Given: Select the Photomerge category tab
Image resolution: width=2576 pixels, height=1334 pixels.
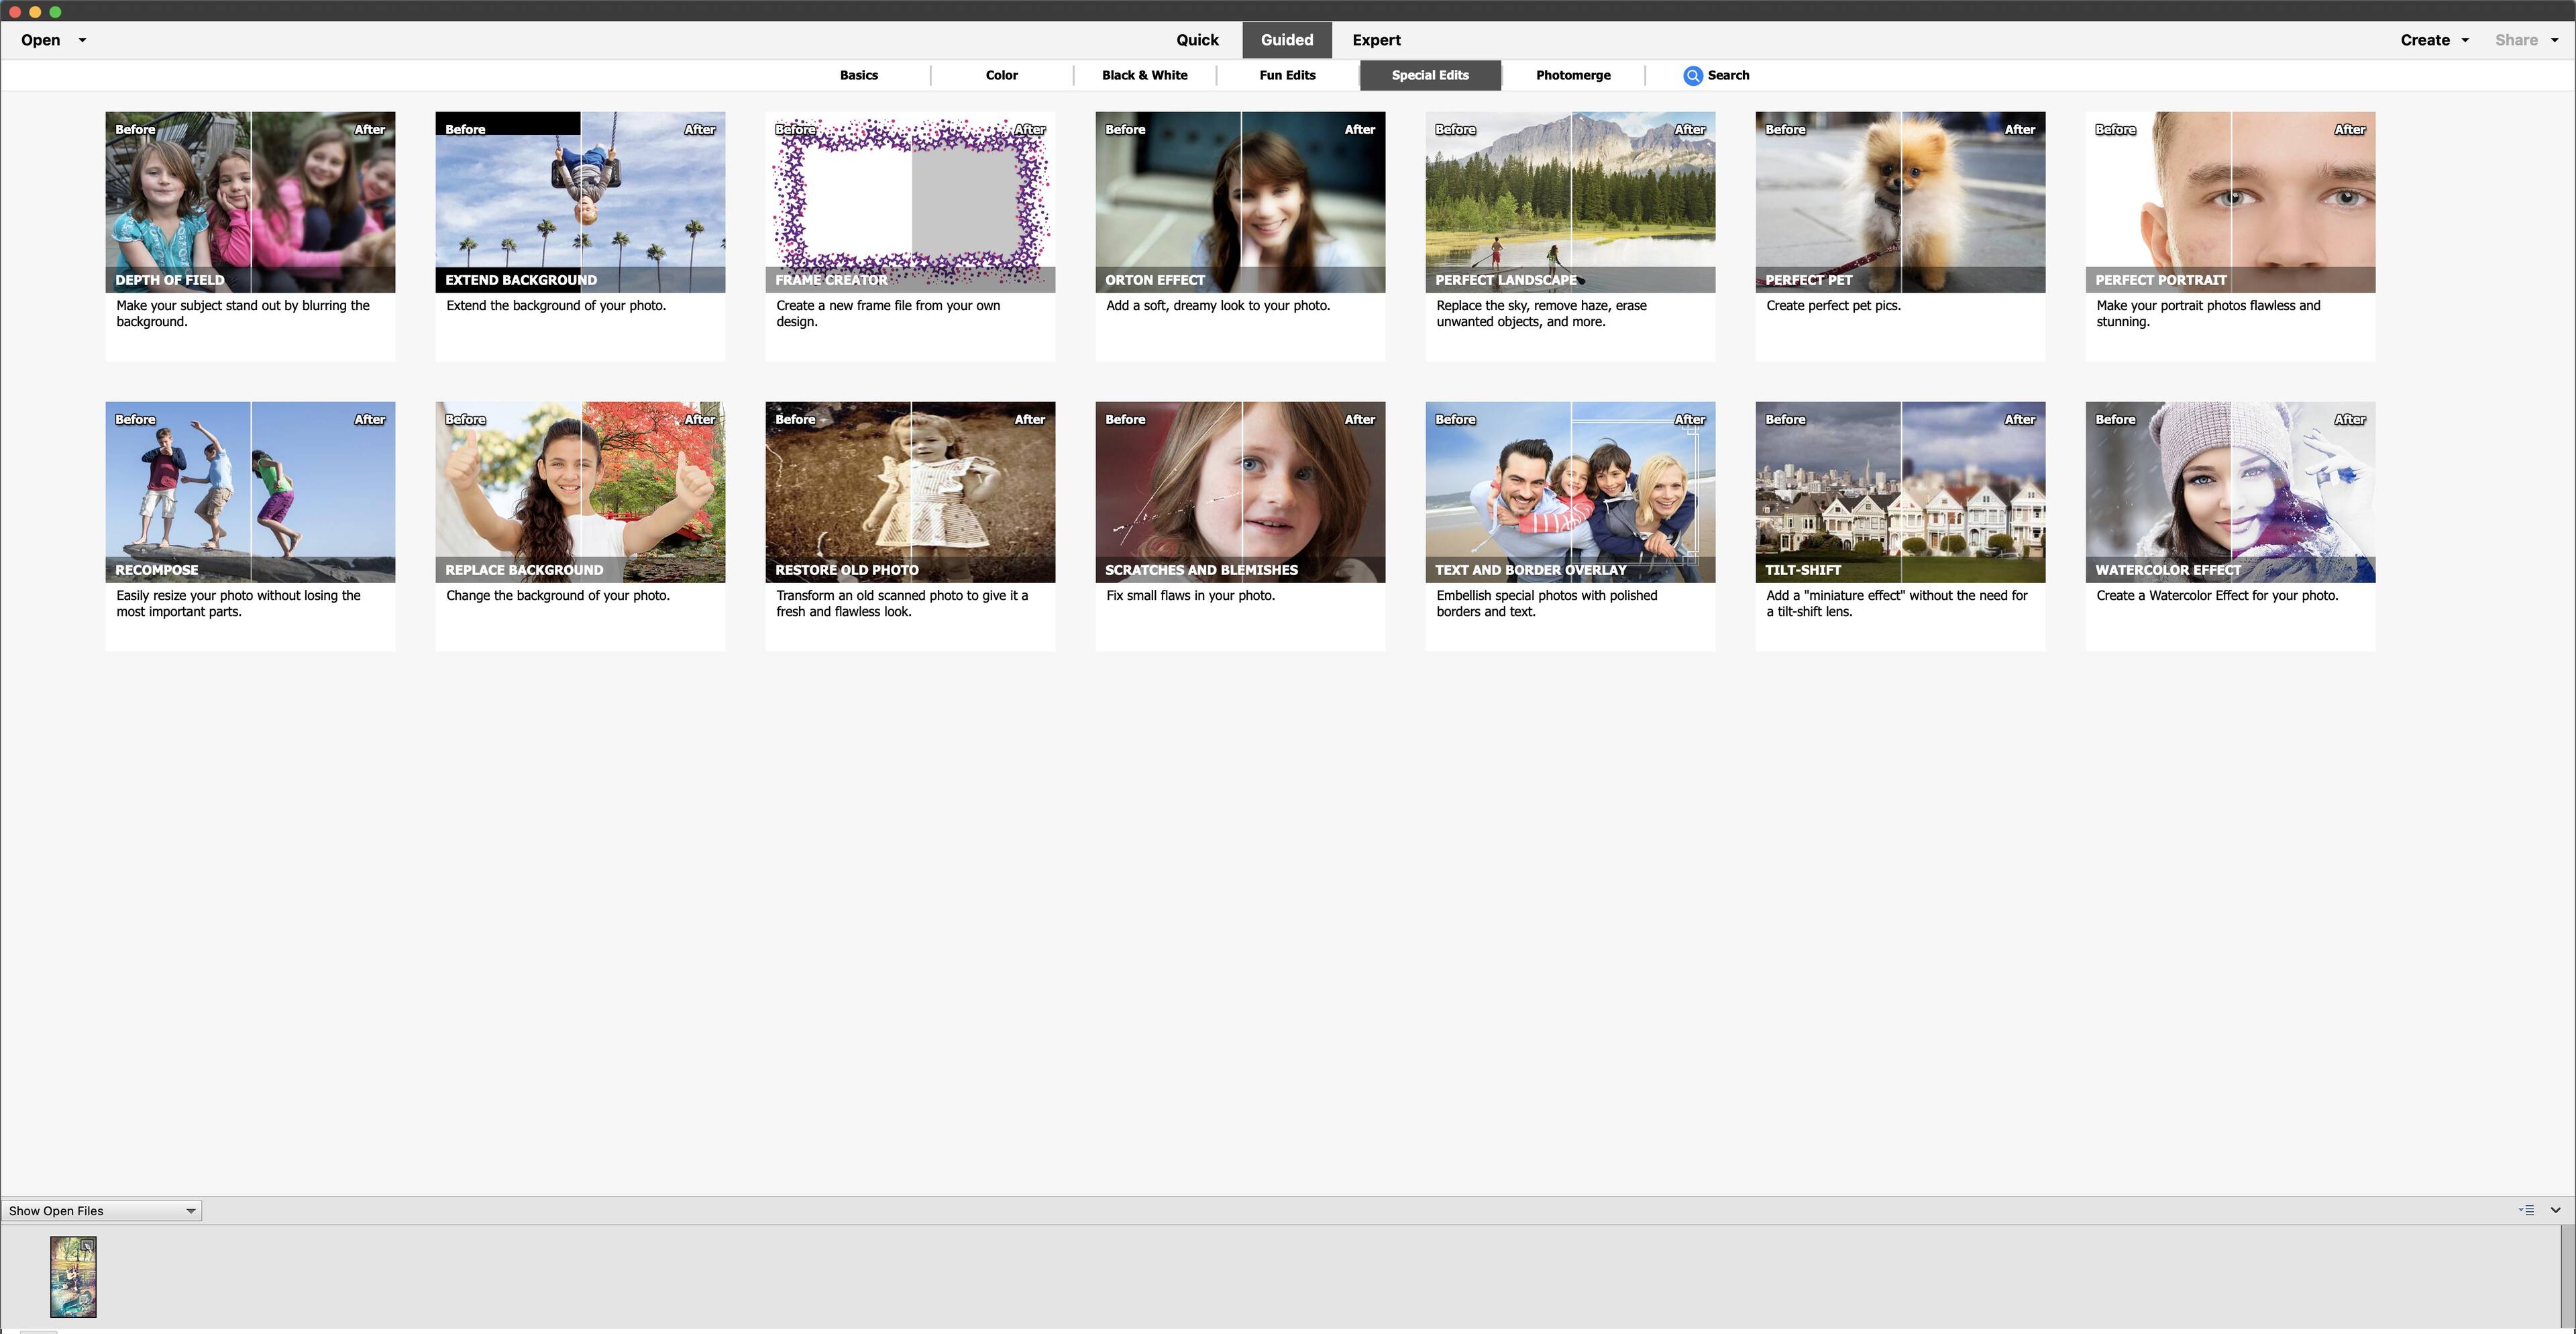Looking at the screenshot, I should (1573, 75).
